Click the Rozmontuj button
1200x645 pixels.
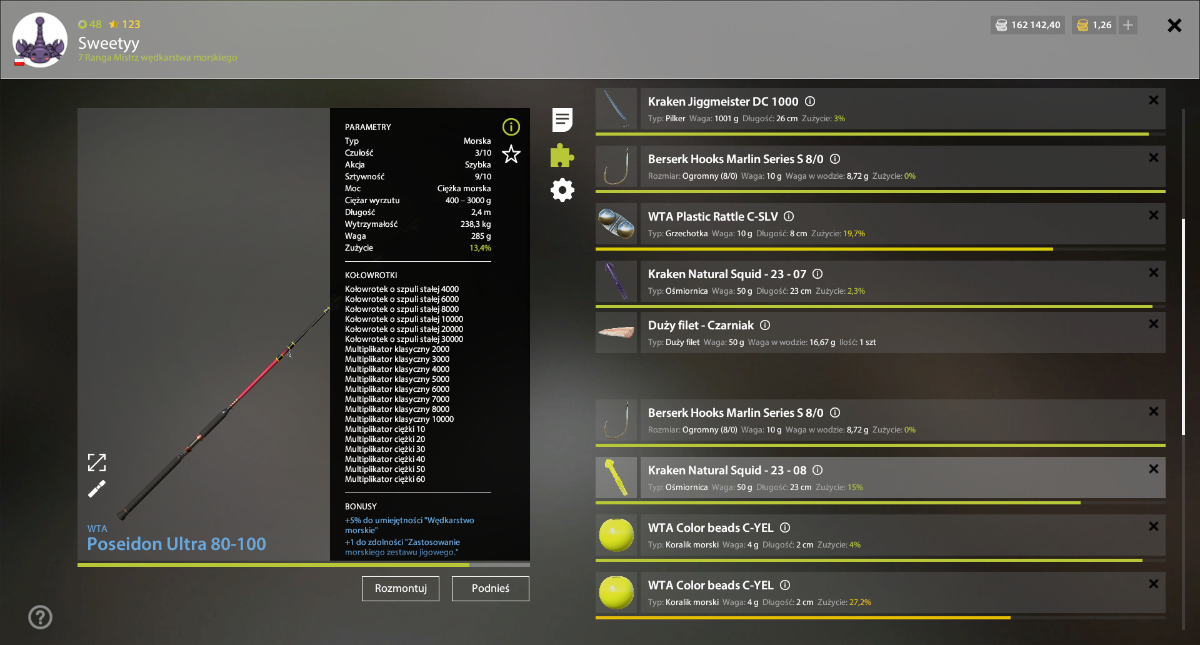[x=401, y=588]
